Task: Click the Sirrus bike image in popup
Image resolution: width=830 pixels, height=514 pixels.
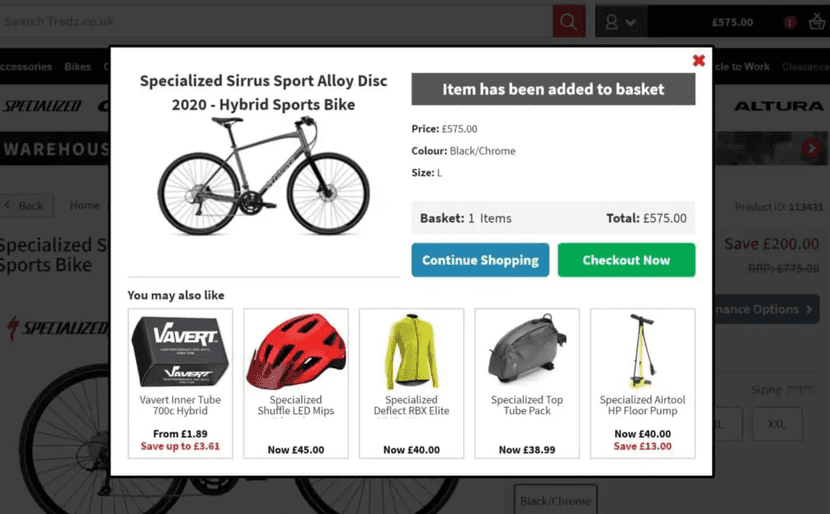Action: pyautogui.click(x=264, y=176)
